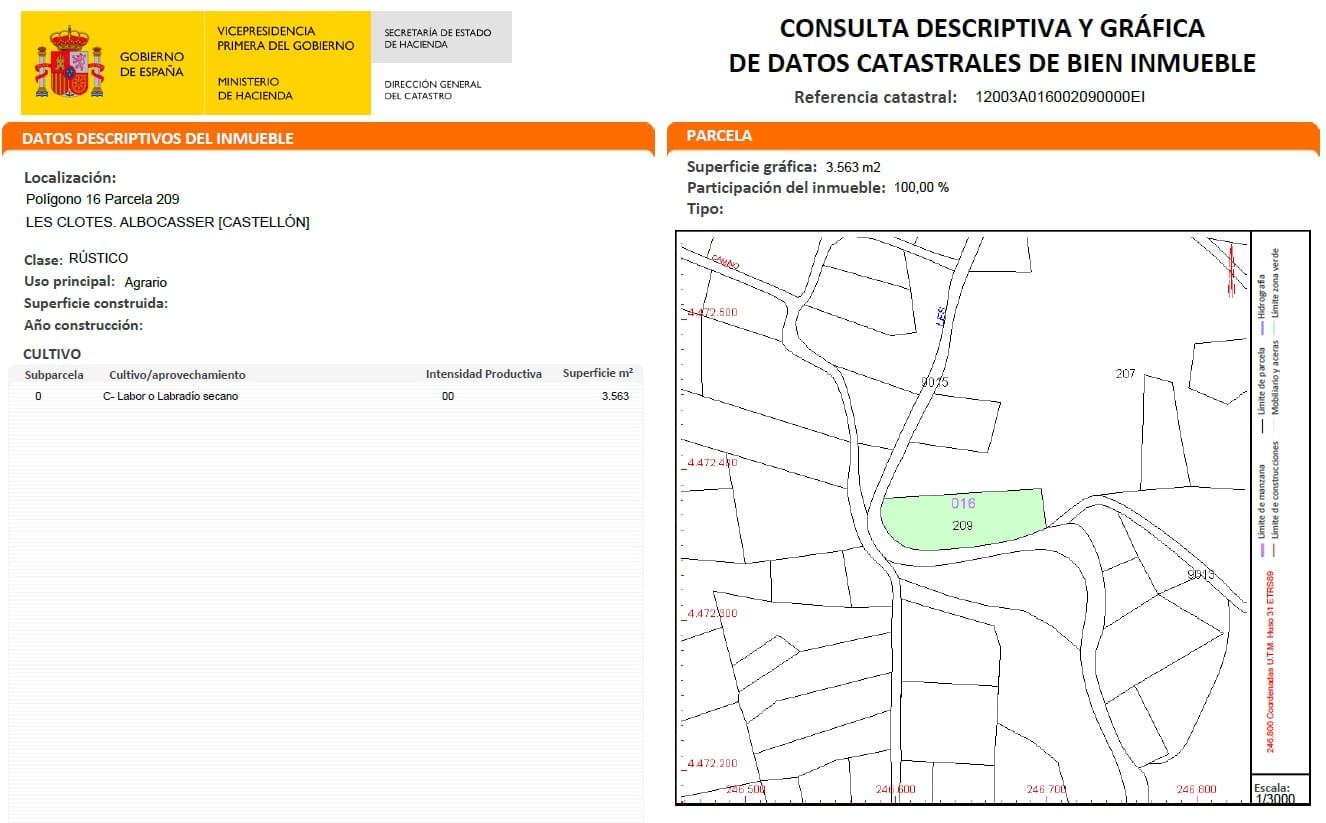Image resolution: width=1326 pixels, height=823 pixels.
Task: Click the Superficie m² column header
Action: pyautogui.click(x=597, y=374)
